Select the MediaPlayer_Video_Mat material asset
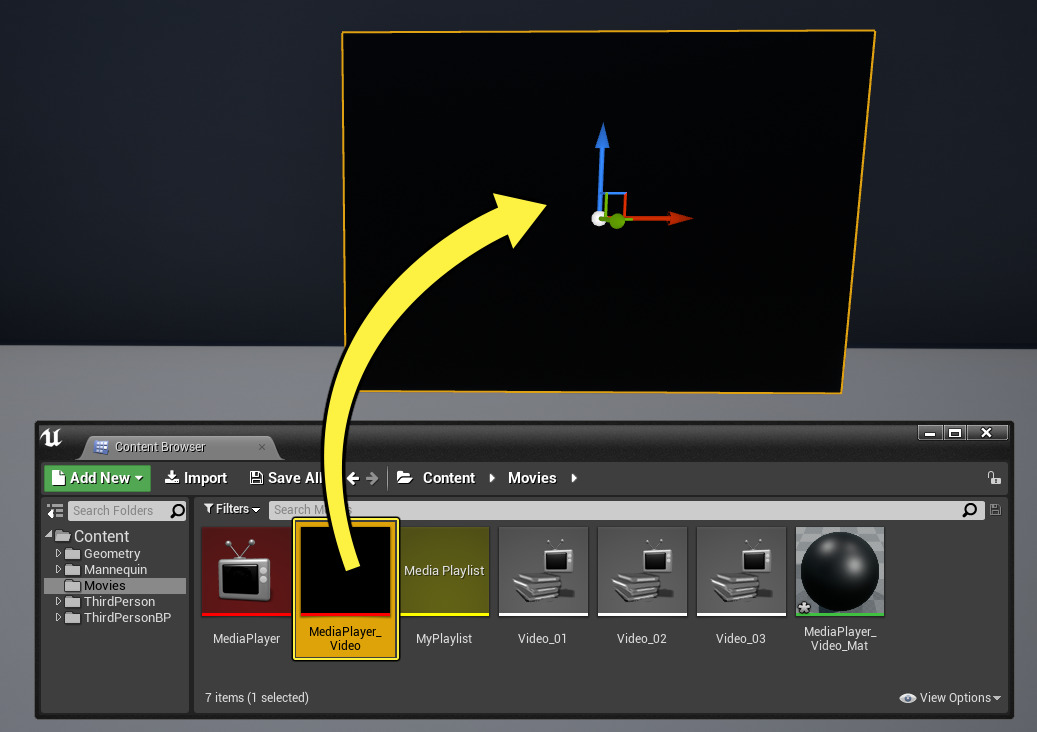 click(x=840, y=571)
